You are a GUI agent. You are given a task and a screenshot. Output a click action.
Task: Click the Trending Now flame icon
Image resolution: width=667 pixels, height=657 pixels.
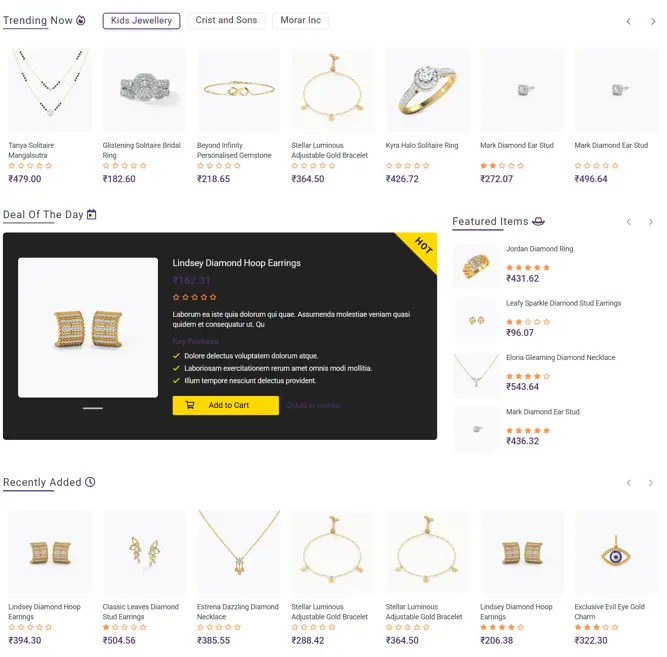pyautogui.click(x=81, y=20)
